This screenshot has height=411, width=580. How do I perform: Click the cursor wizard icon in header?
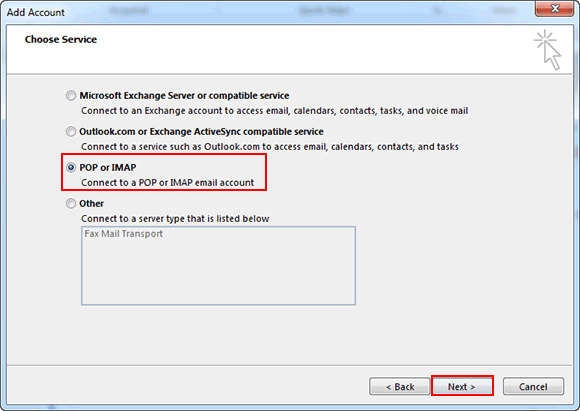point(548,50)
